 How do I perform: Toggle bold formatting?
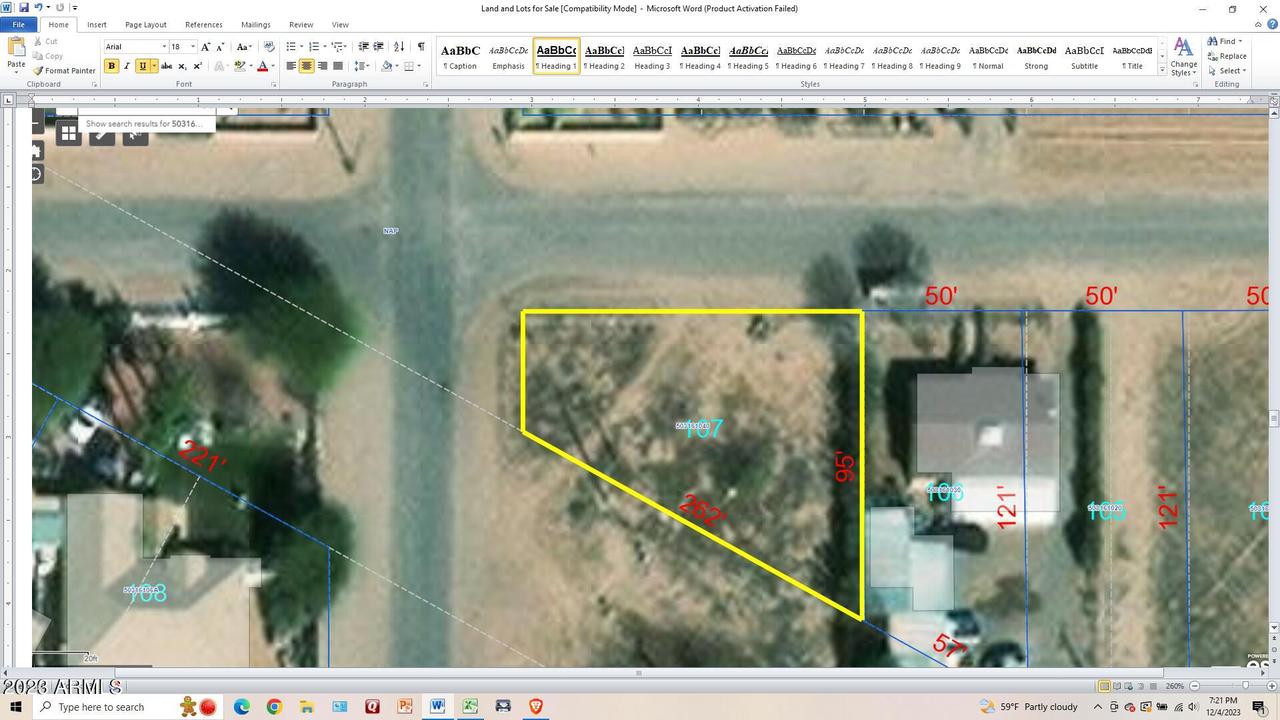111,66
